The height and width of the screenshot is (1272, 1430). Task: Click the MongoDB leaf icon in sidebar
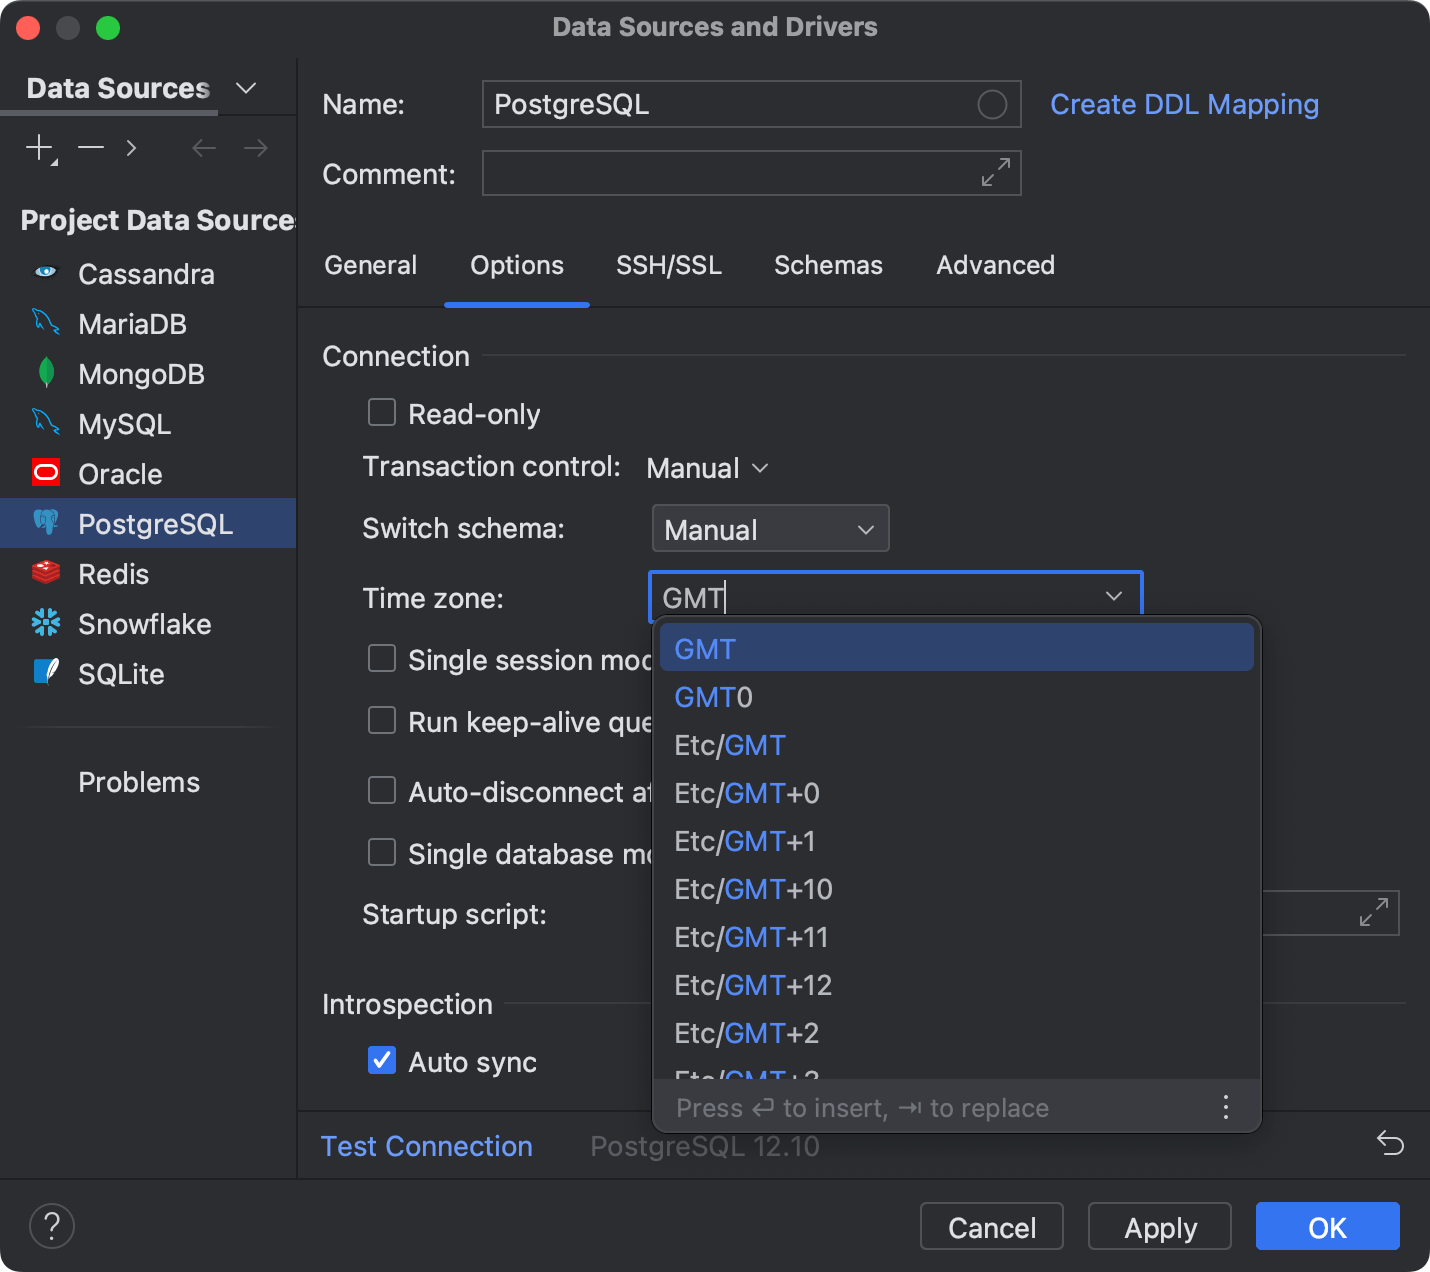coord(46,373)
